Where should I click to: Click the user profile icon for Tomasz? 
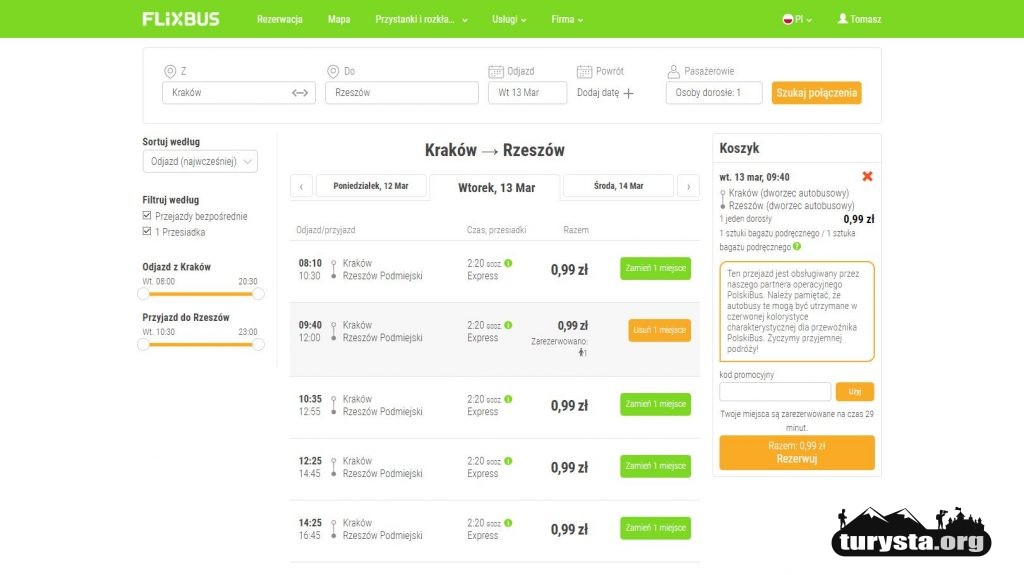[842, 19]
